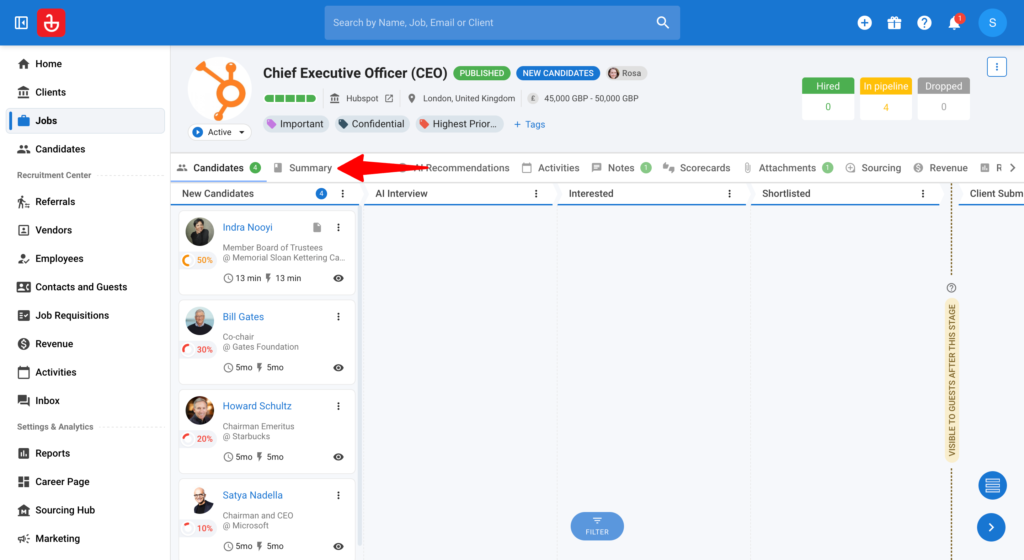Click the Add Tags link
Viewport: 1024px width, 560px height.
pos(529,124)
